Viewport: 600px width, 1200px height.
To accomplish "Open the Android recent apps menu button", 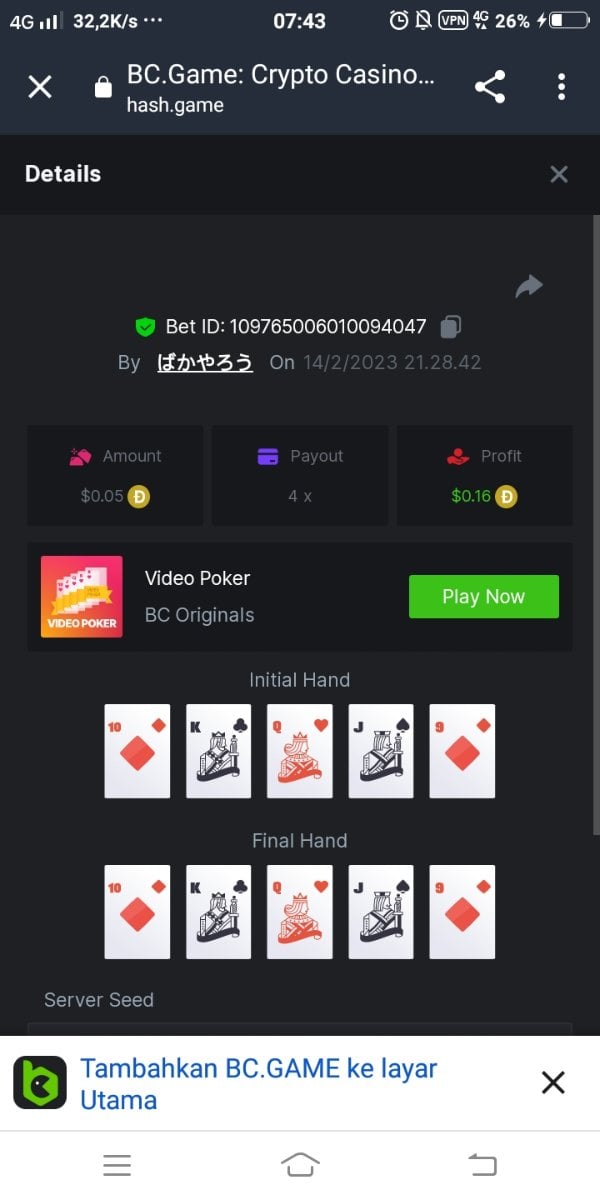I will tap(117, 1165).
